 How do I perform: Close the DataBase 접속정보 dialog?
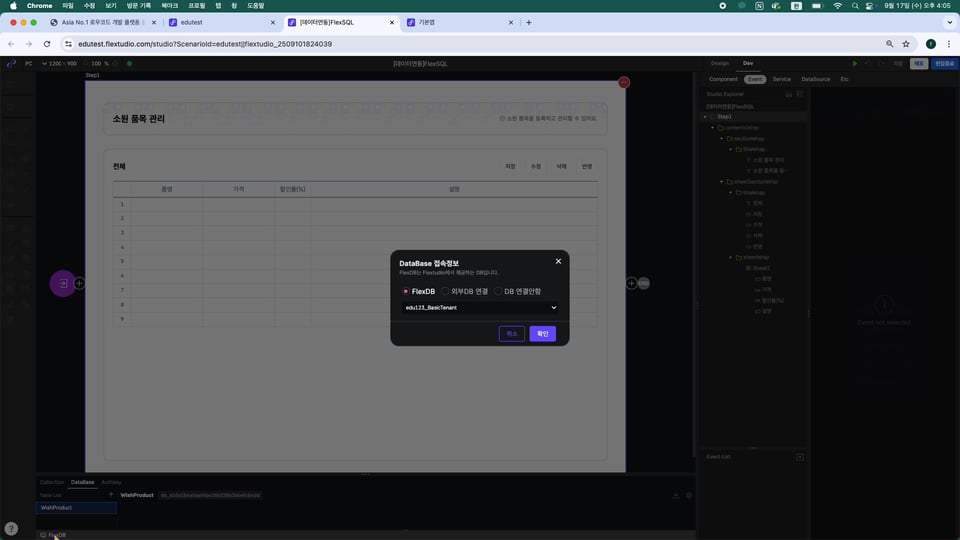pyautogui.click(x=558, y=261)
